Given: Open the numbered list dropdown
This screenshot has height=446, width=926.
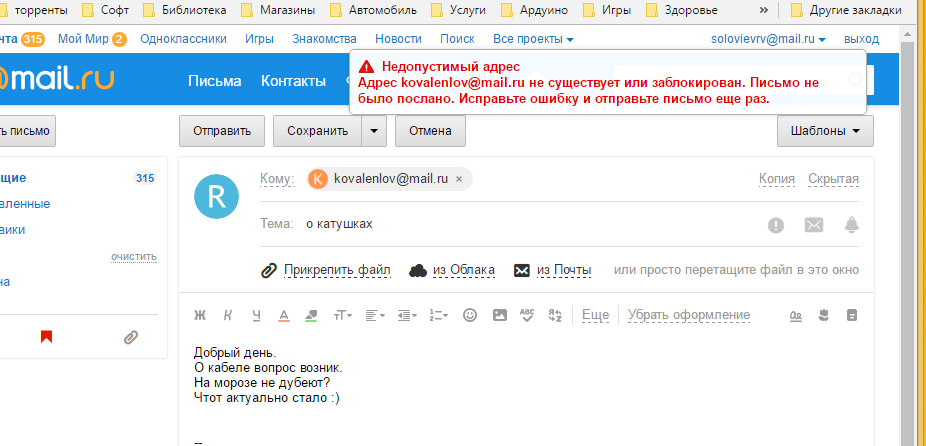Looking at the screenshot, I should (439, 315).
